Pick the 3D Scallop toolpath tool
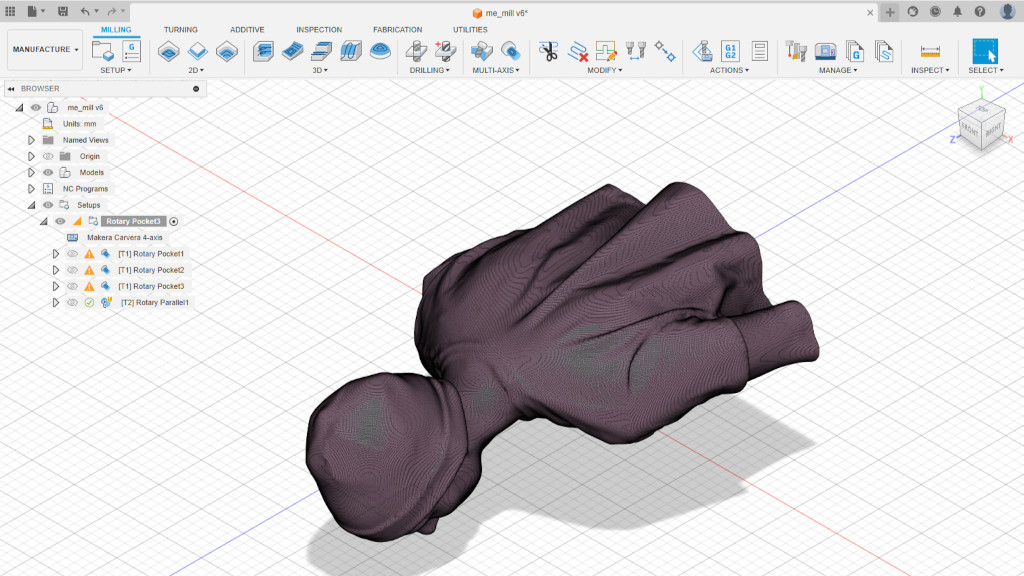 380,51
